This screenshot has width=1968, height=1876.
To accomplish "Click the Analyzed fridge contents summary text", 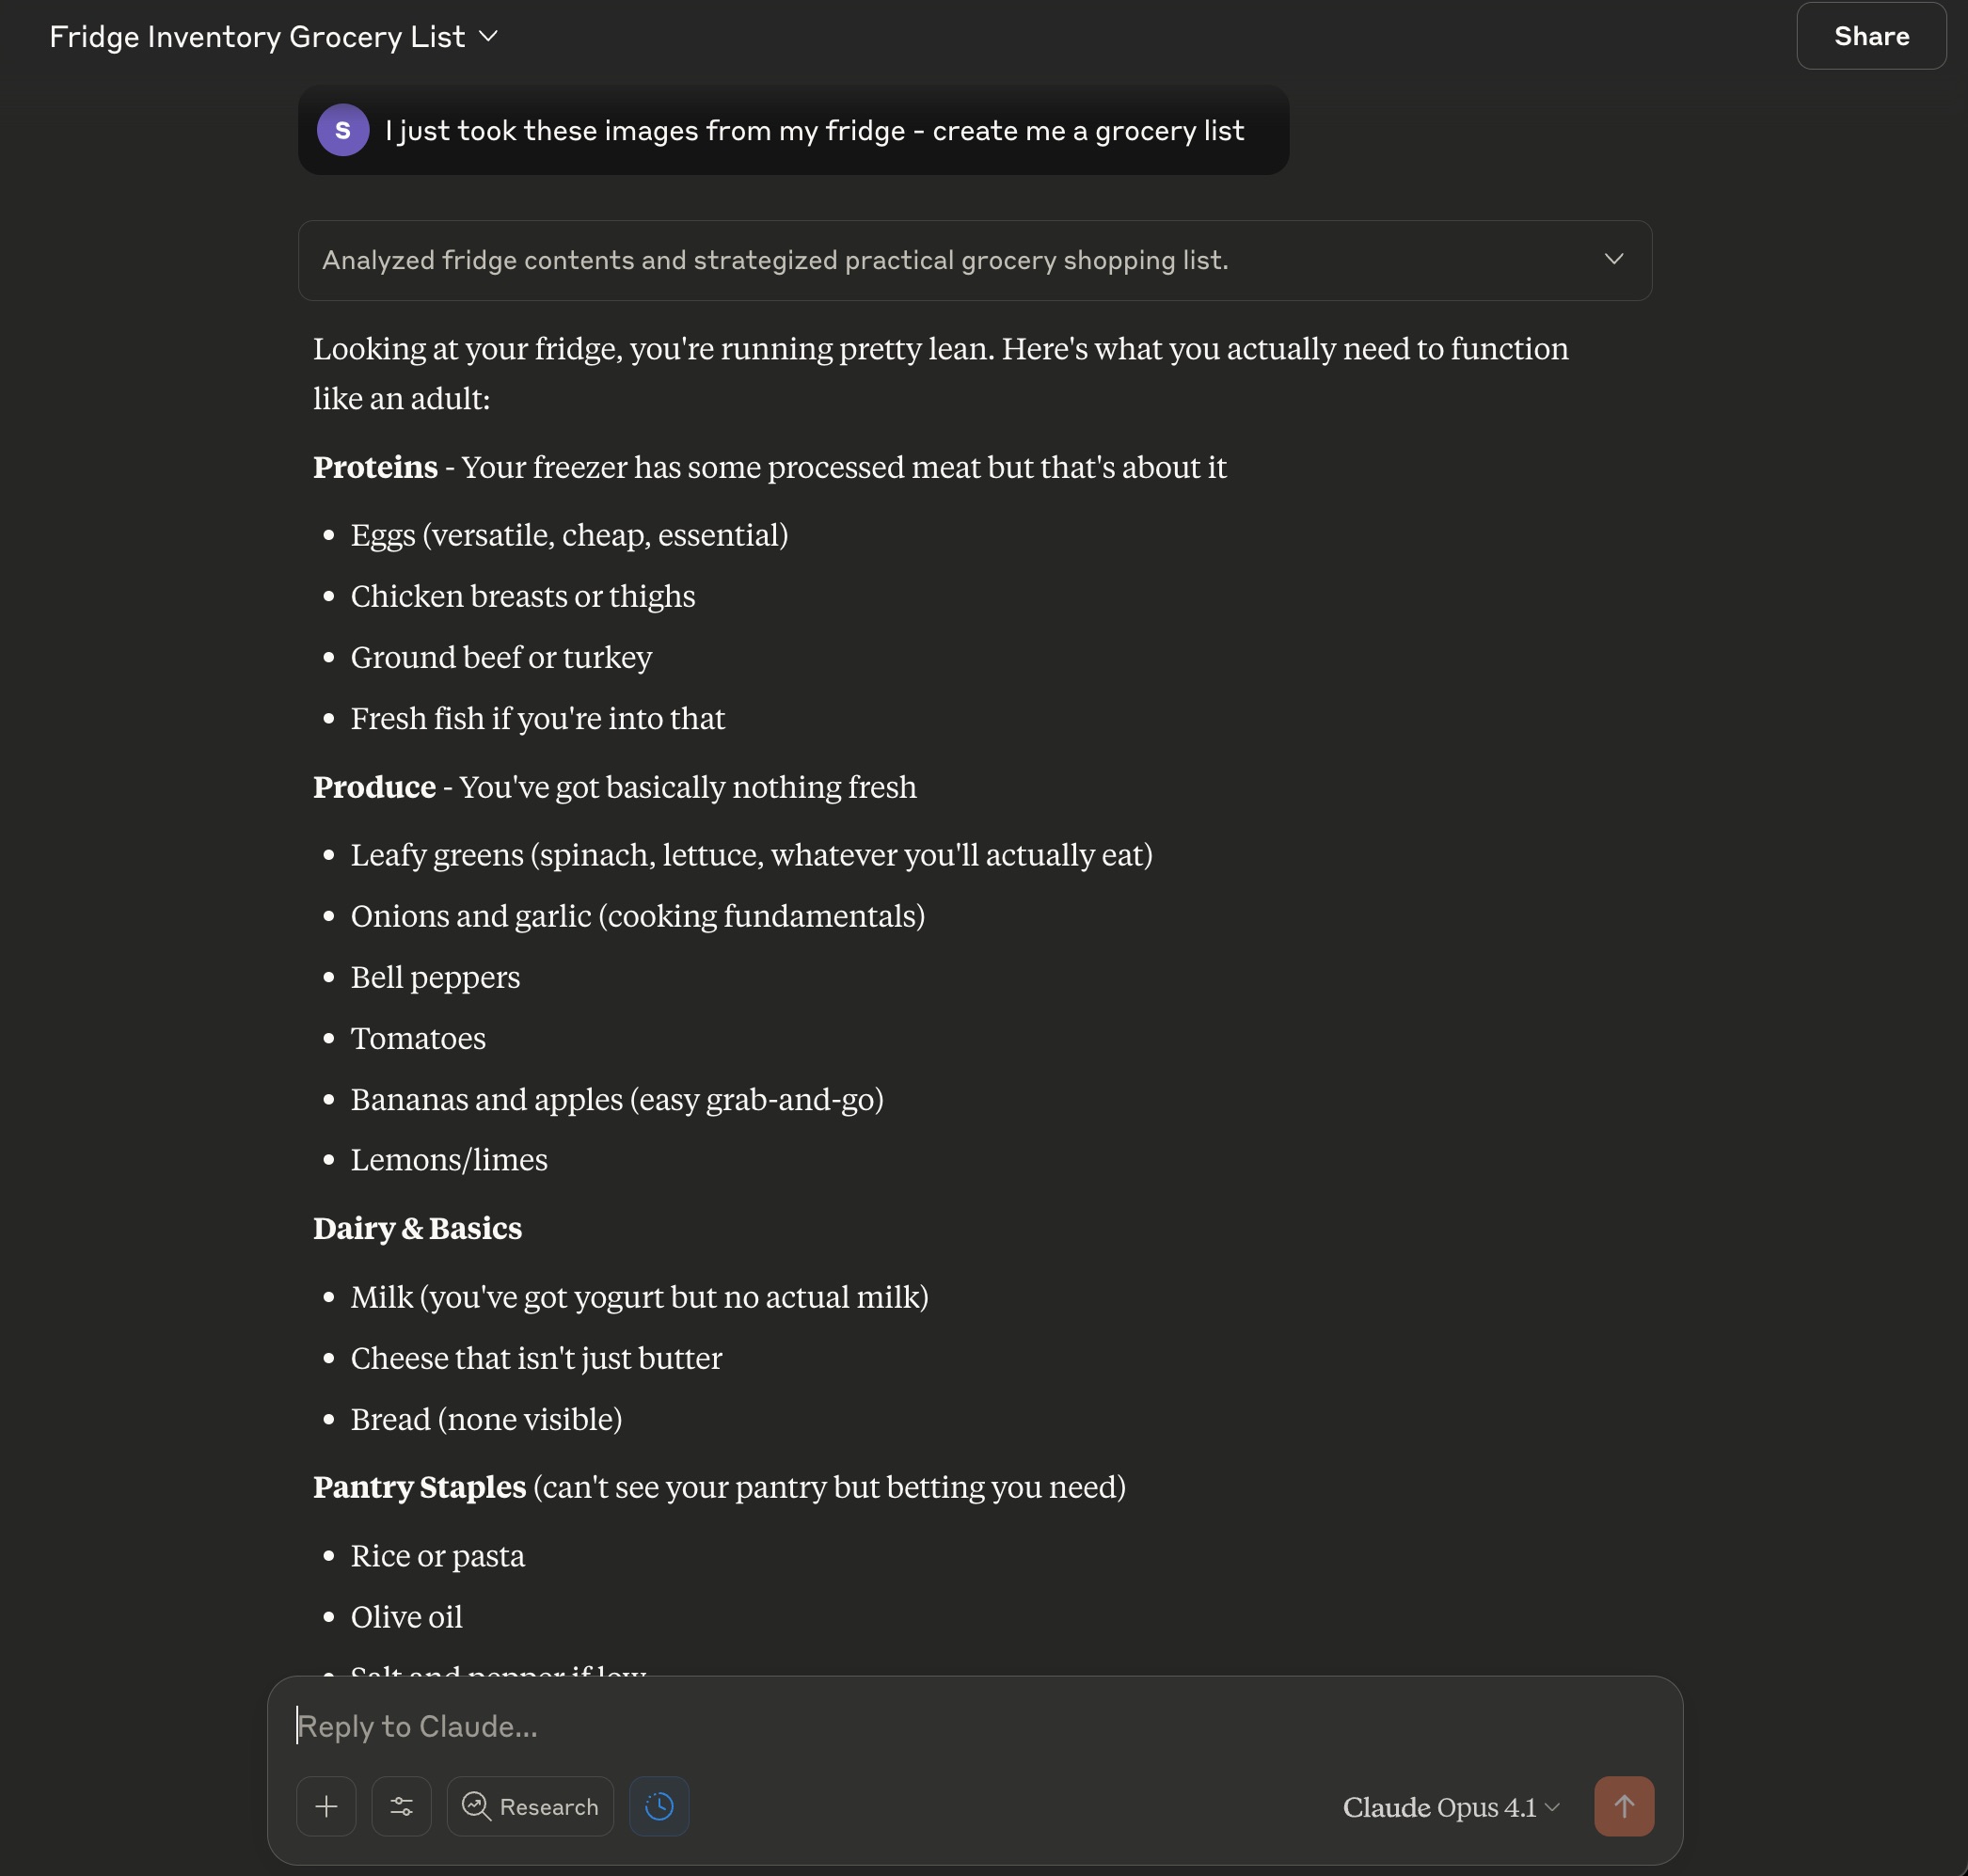I will pos(774,260).
